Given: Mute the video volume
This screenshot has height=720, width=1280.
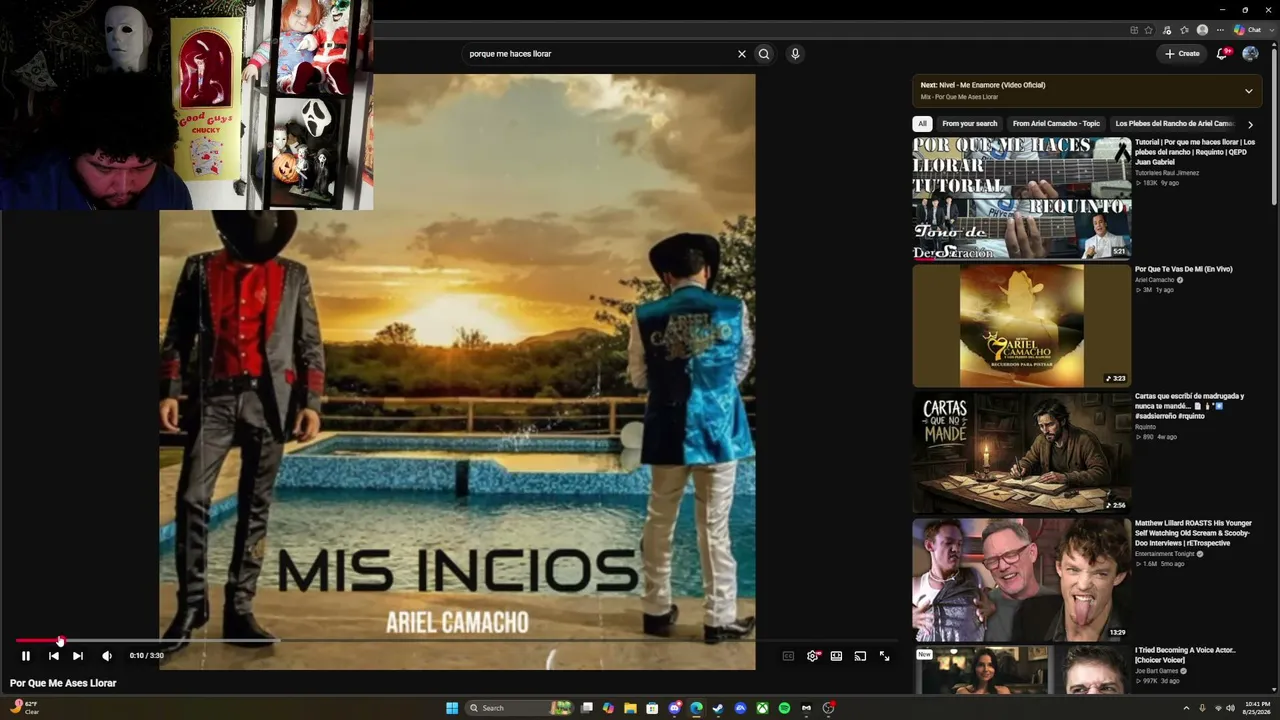Looking at the screenshot, I should point(107,656).
